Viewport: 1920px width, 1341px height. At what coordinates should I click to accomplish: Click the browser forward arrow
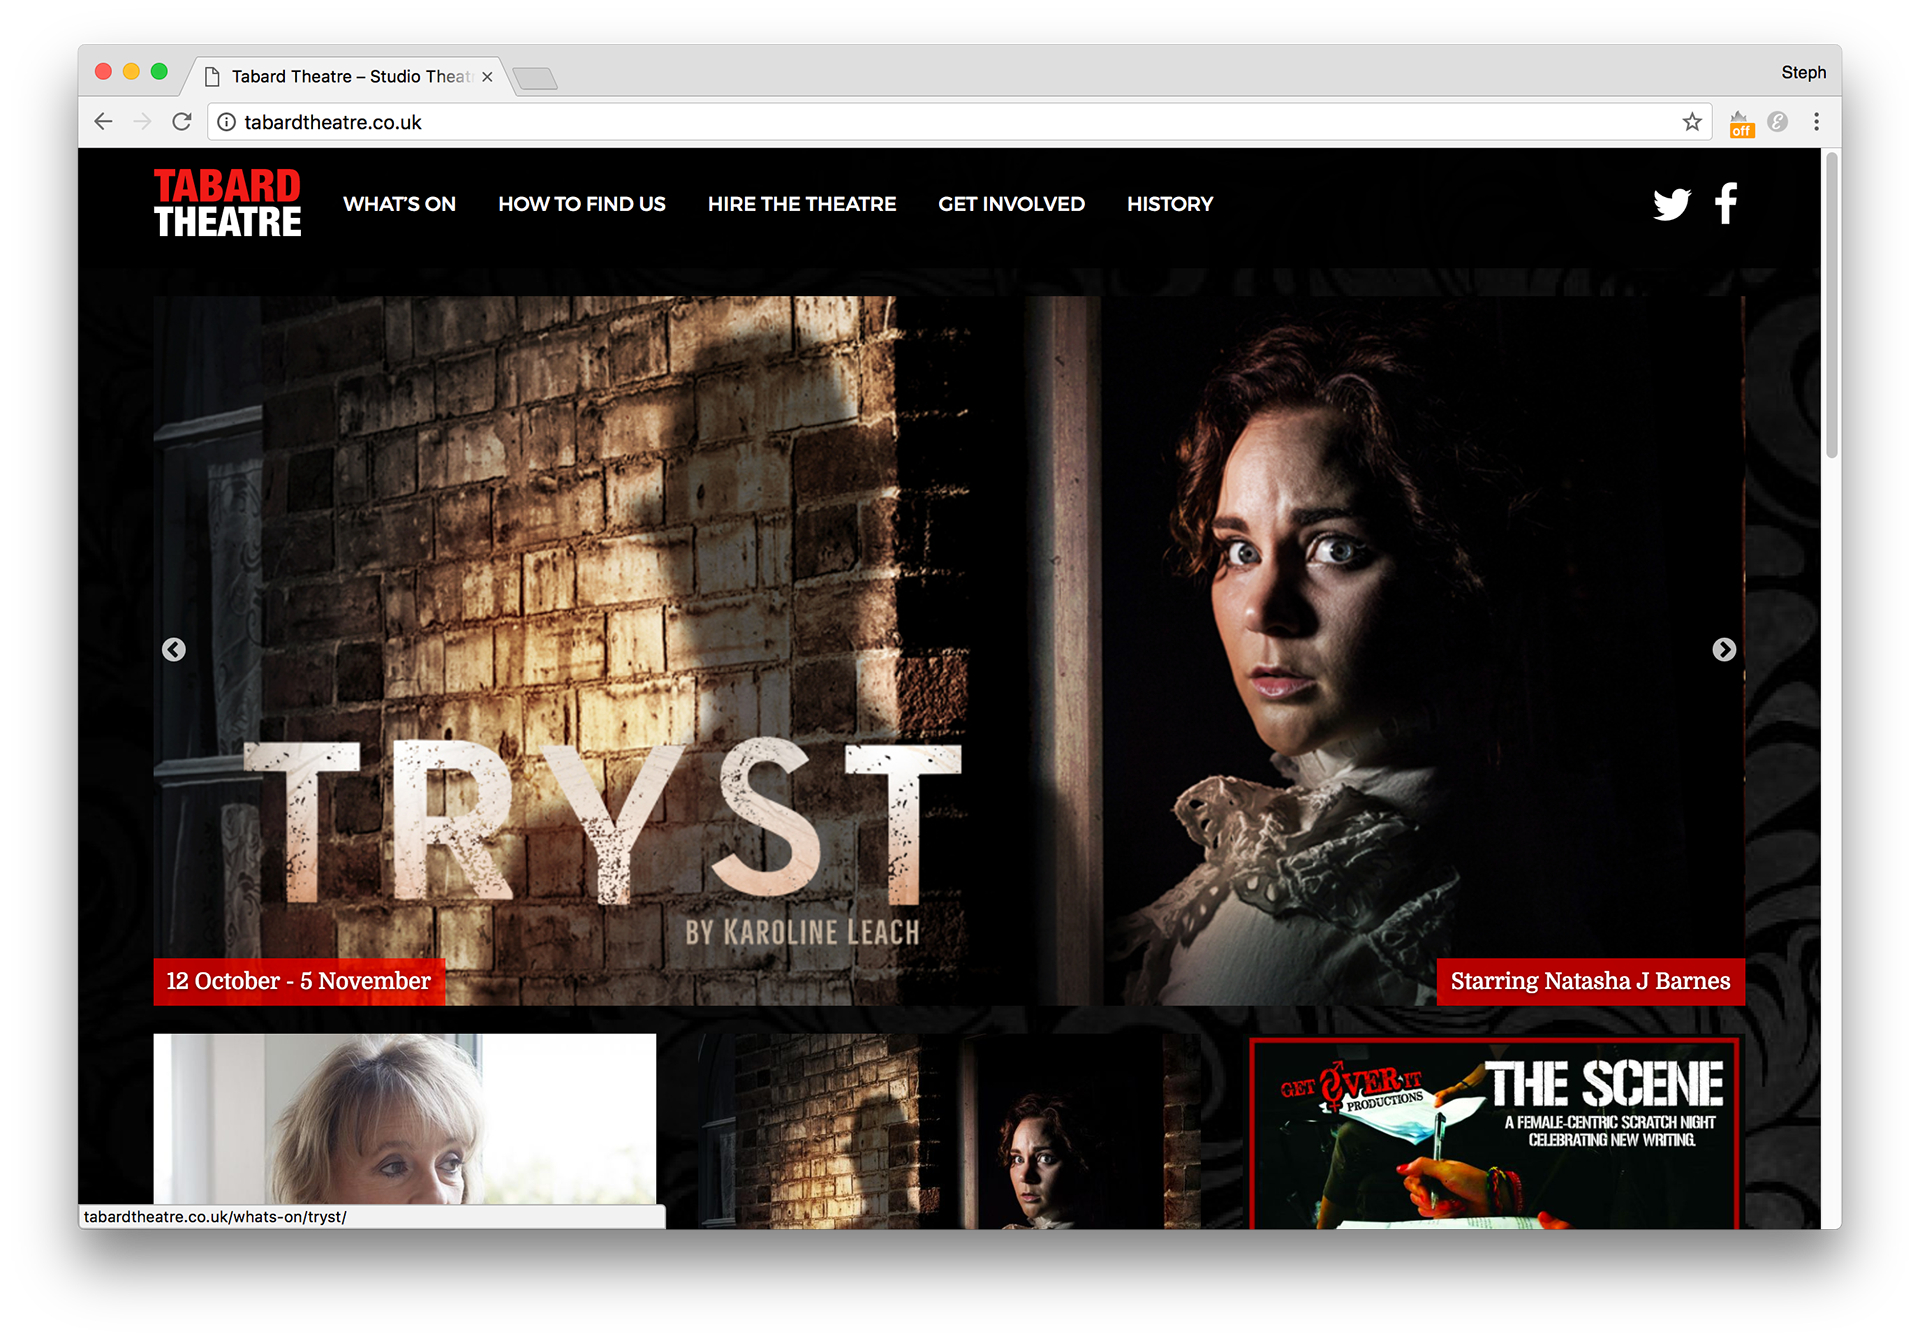142,122
